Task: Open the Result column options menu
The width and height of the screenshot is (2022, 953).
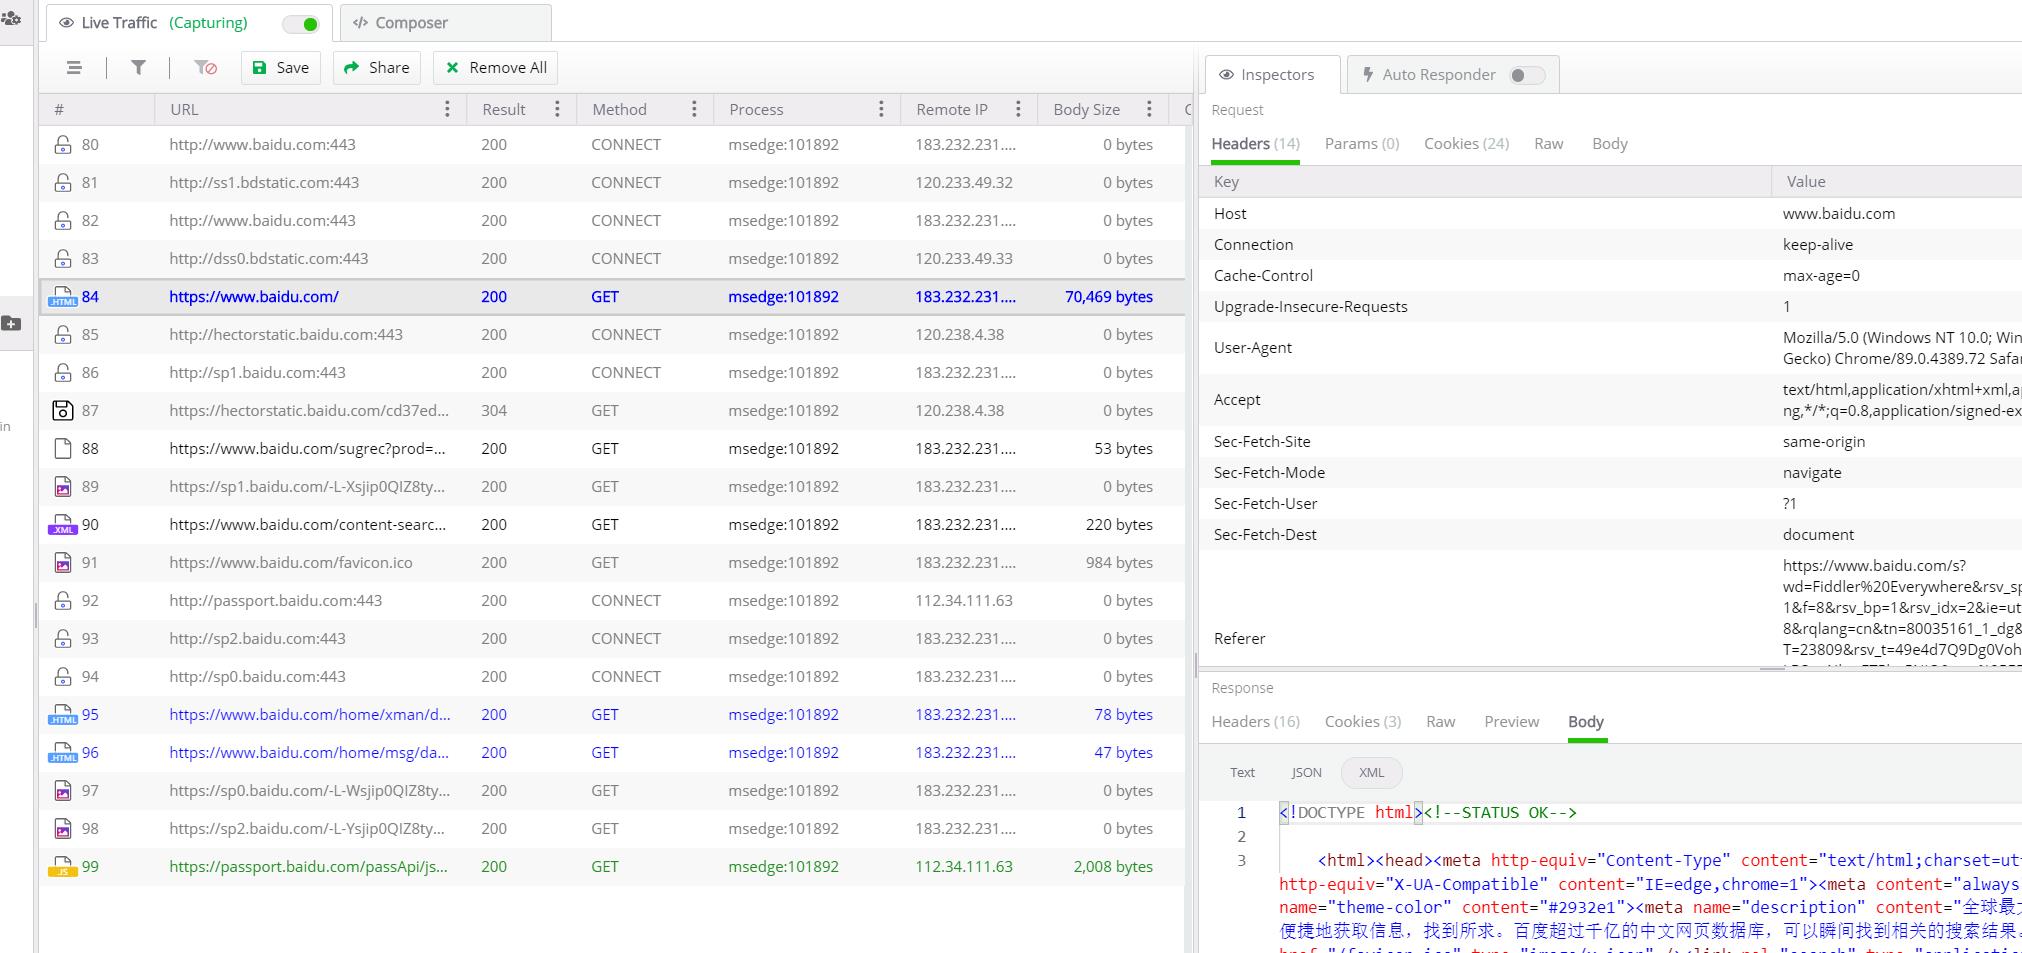Action: (x=557, y=109)
